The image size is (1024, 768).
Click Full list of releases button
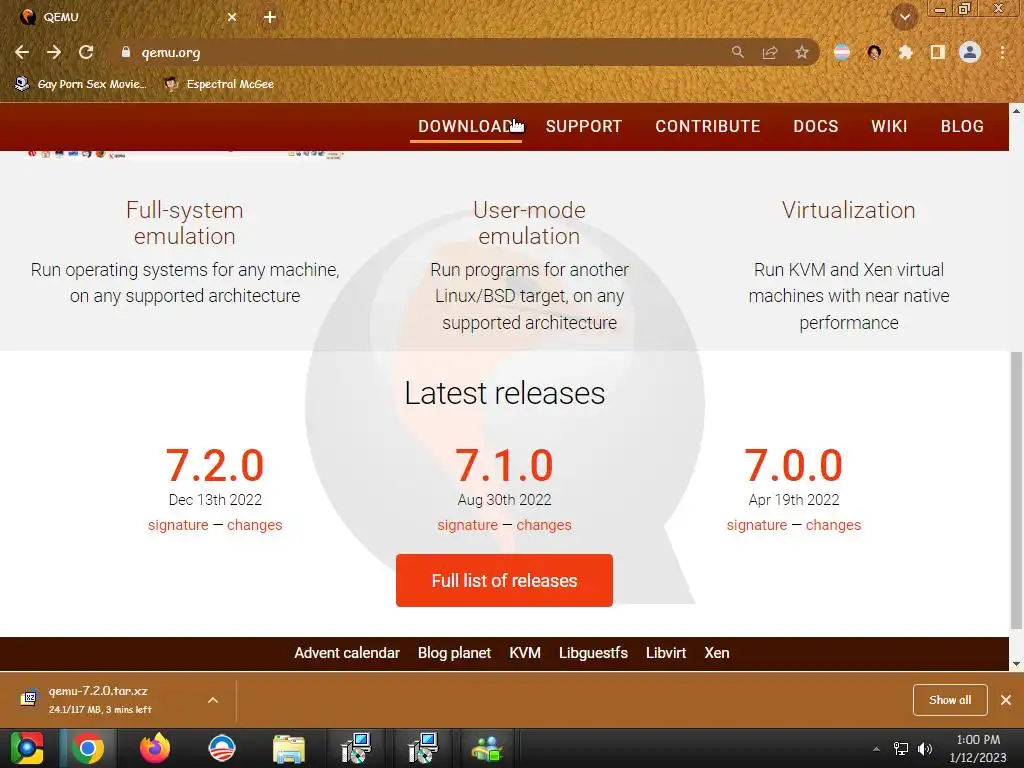point(504,581)
